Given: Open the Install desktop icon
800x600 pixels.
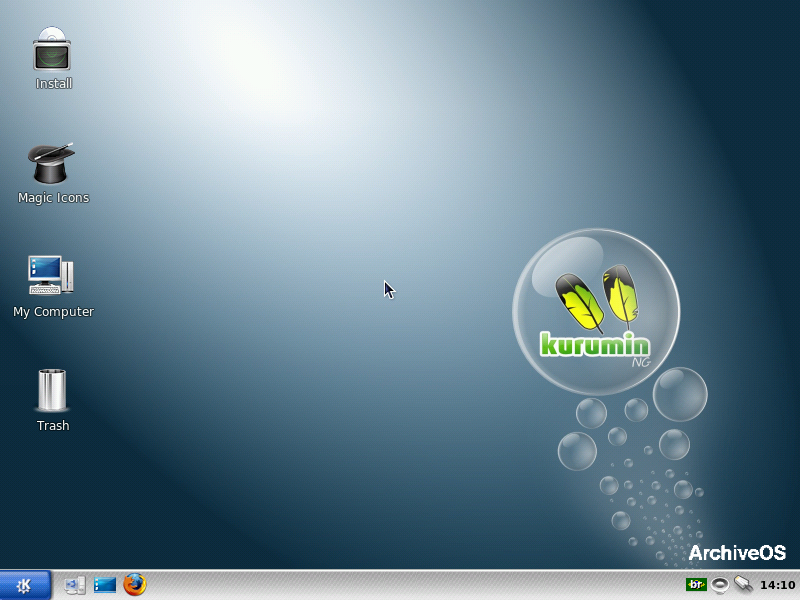Looking at the screenshot, I should pos(52,48).
